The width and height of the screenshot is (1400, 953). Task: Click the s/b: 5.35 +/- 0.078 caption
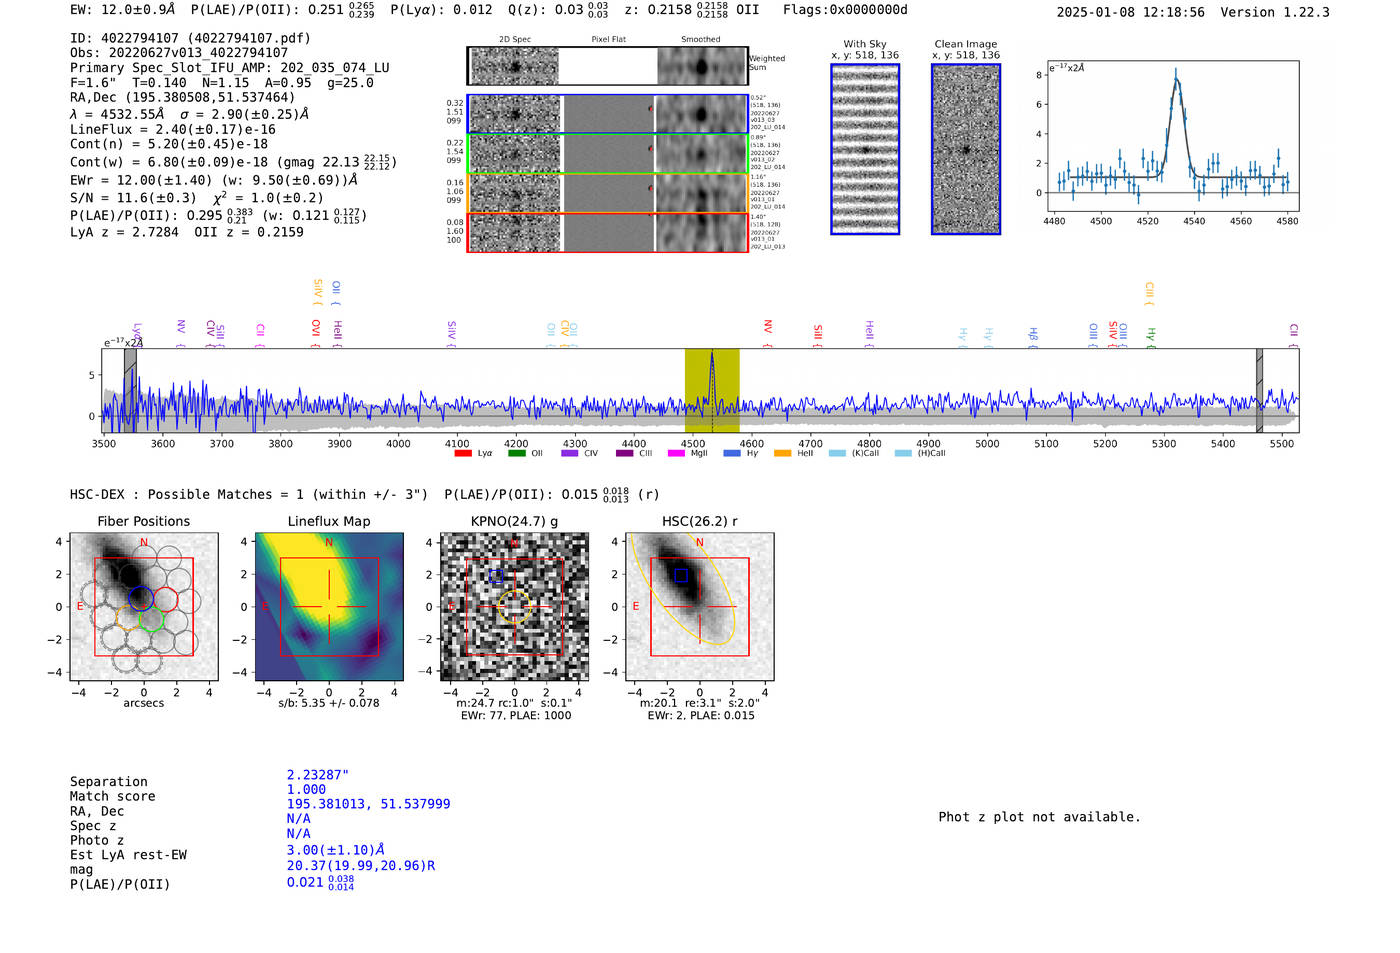tap(329, 703)
